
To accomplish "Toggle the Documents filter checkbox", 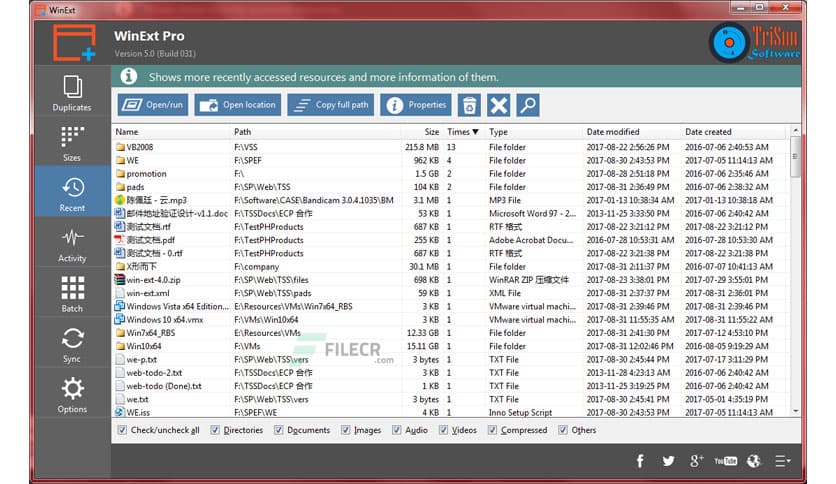I will (278, 430).
